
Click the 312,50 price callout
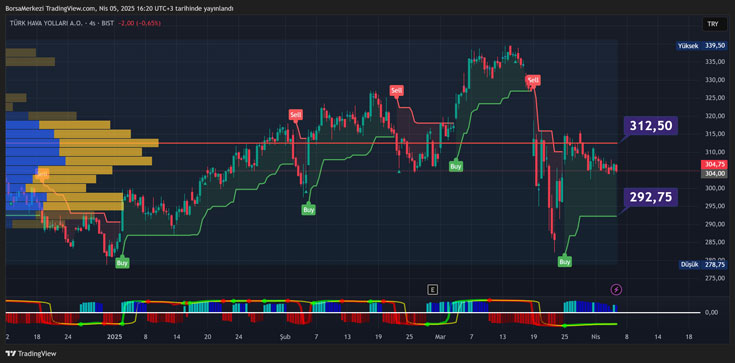coord(651,126)
